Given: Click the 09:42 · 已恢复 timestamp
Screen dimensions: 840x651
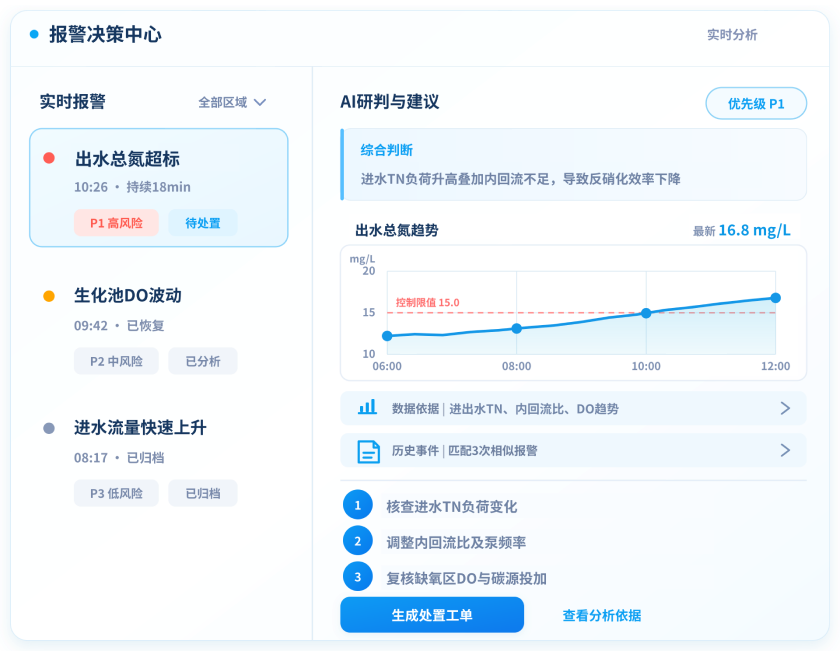Looking at the screenshot, I should [x=119, y=325].
